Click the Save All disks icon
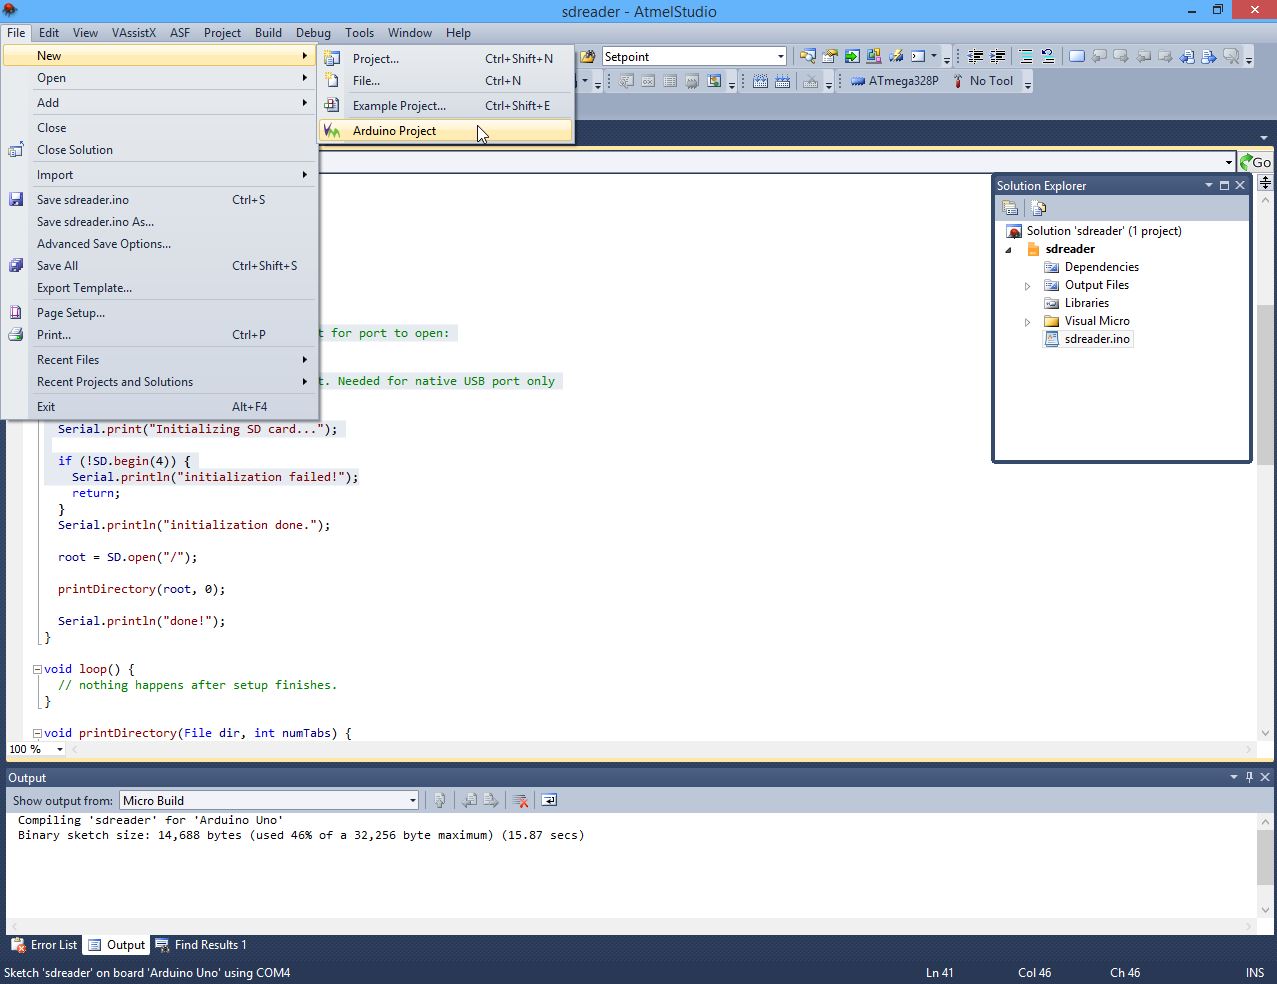 [16, 266]
